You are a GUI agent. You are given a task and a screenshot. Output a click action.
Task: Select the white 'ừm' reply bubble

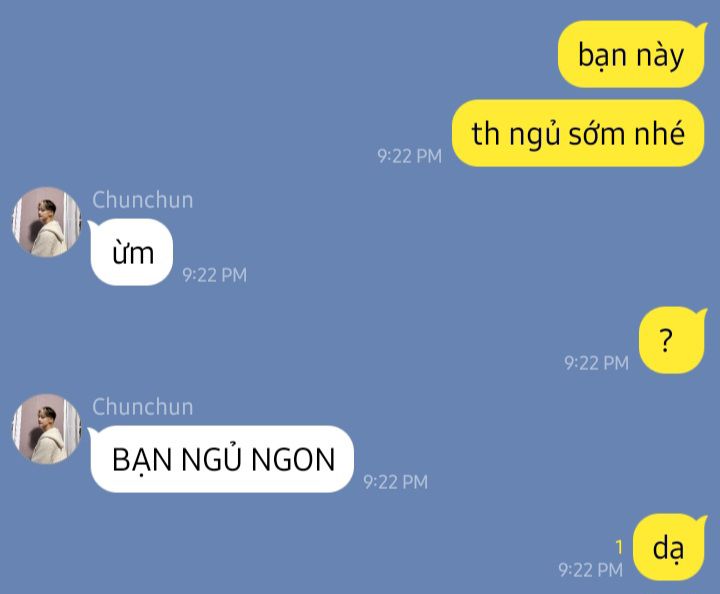(131, 252)
